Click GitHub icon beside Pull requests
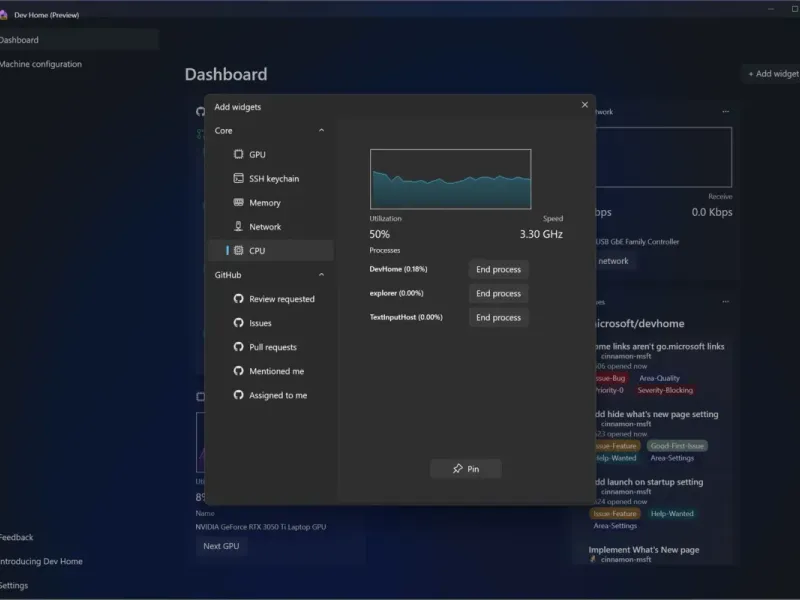 click(238, 346)
